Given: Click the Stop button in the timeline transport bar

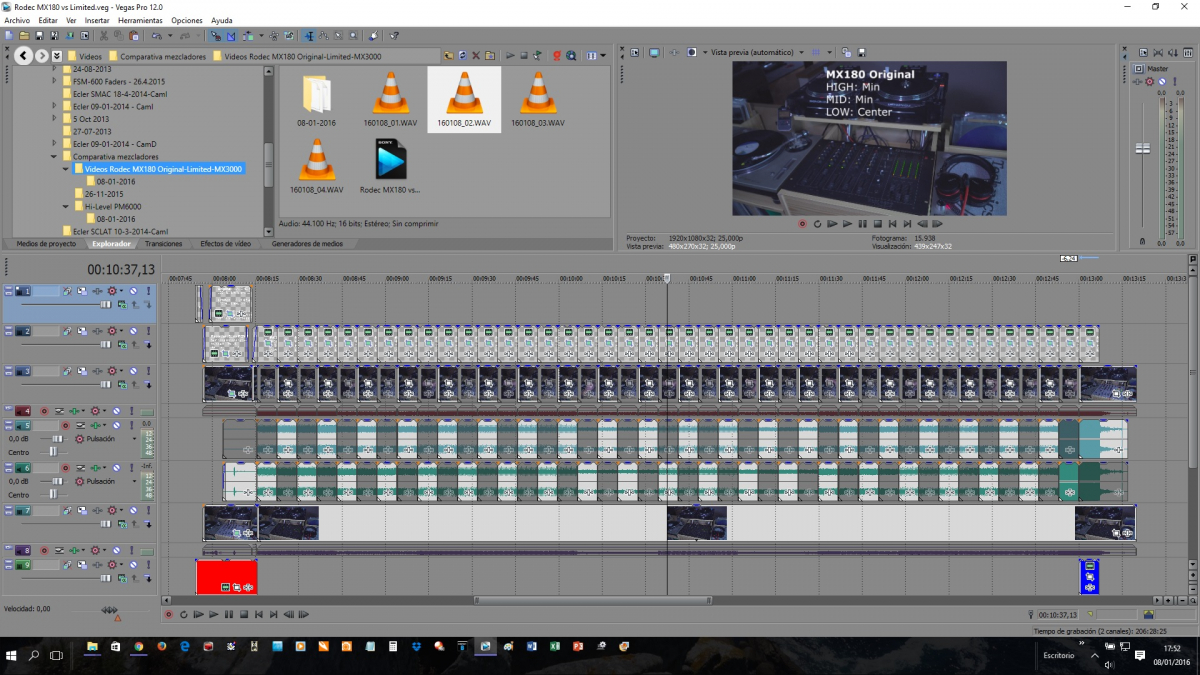Looking at the screenshot, I should pyautogui.click(x=244, y=614).
